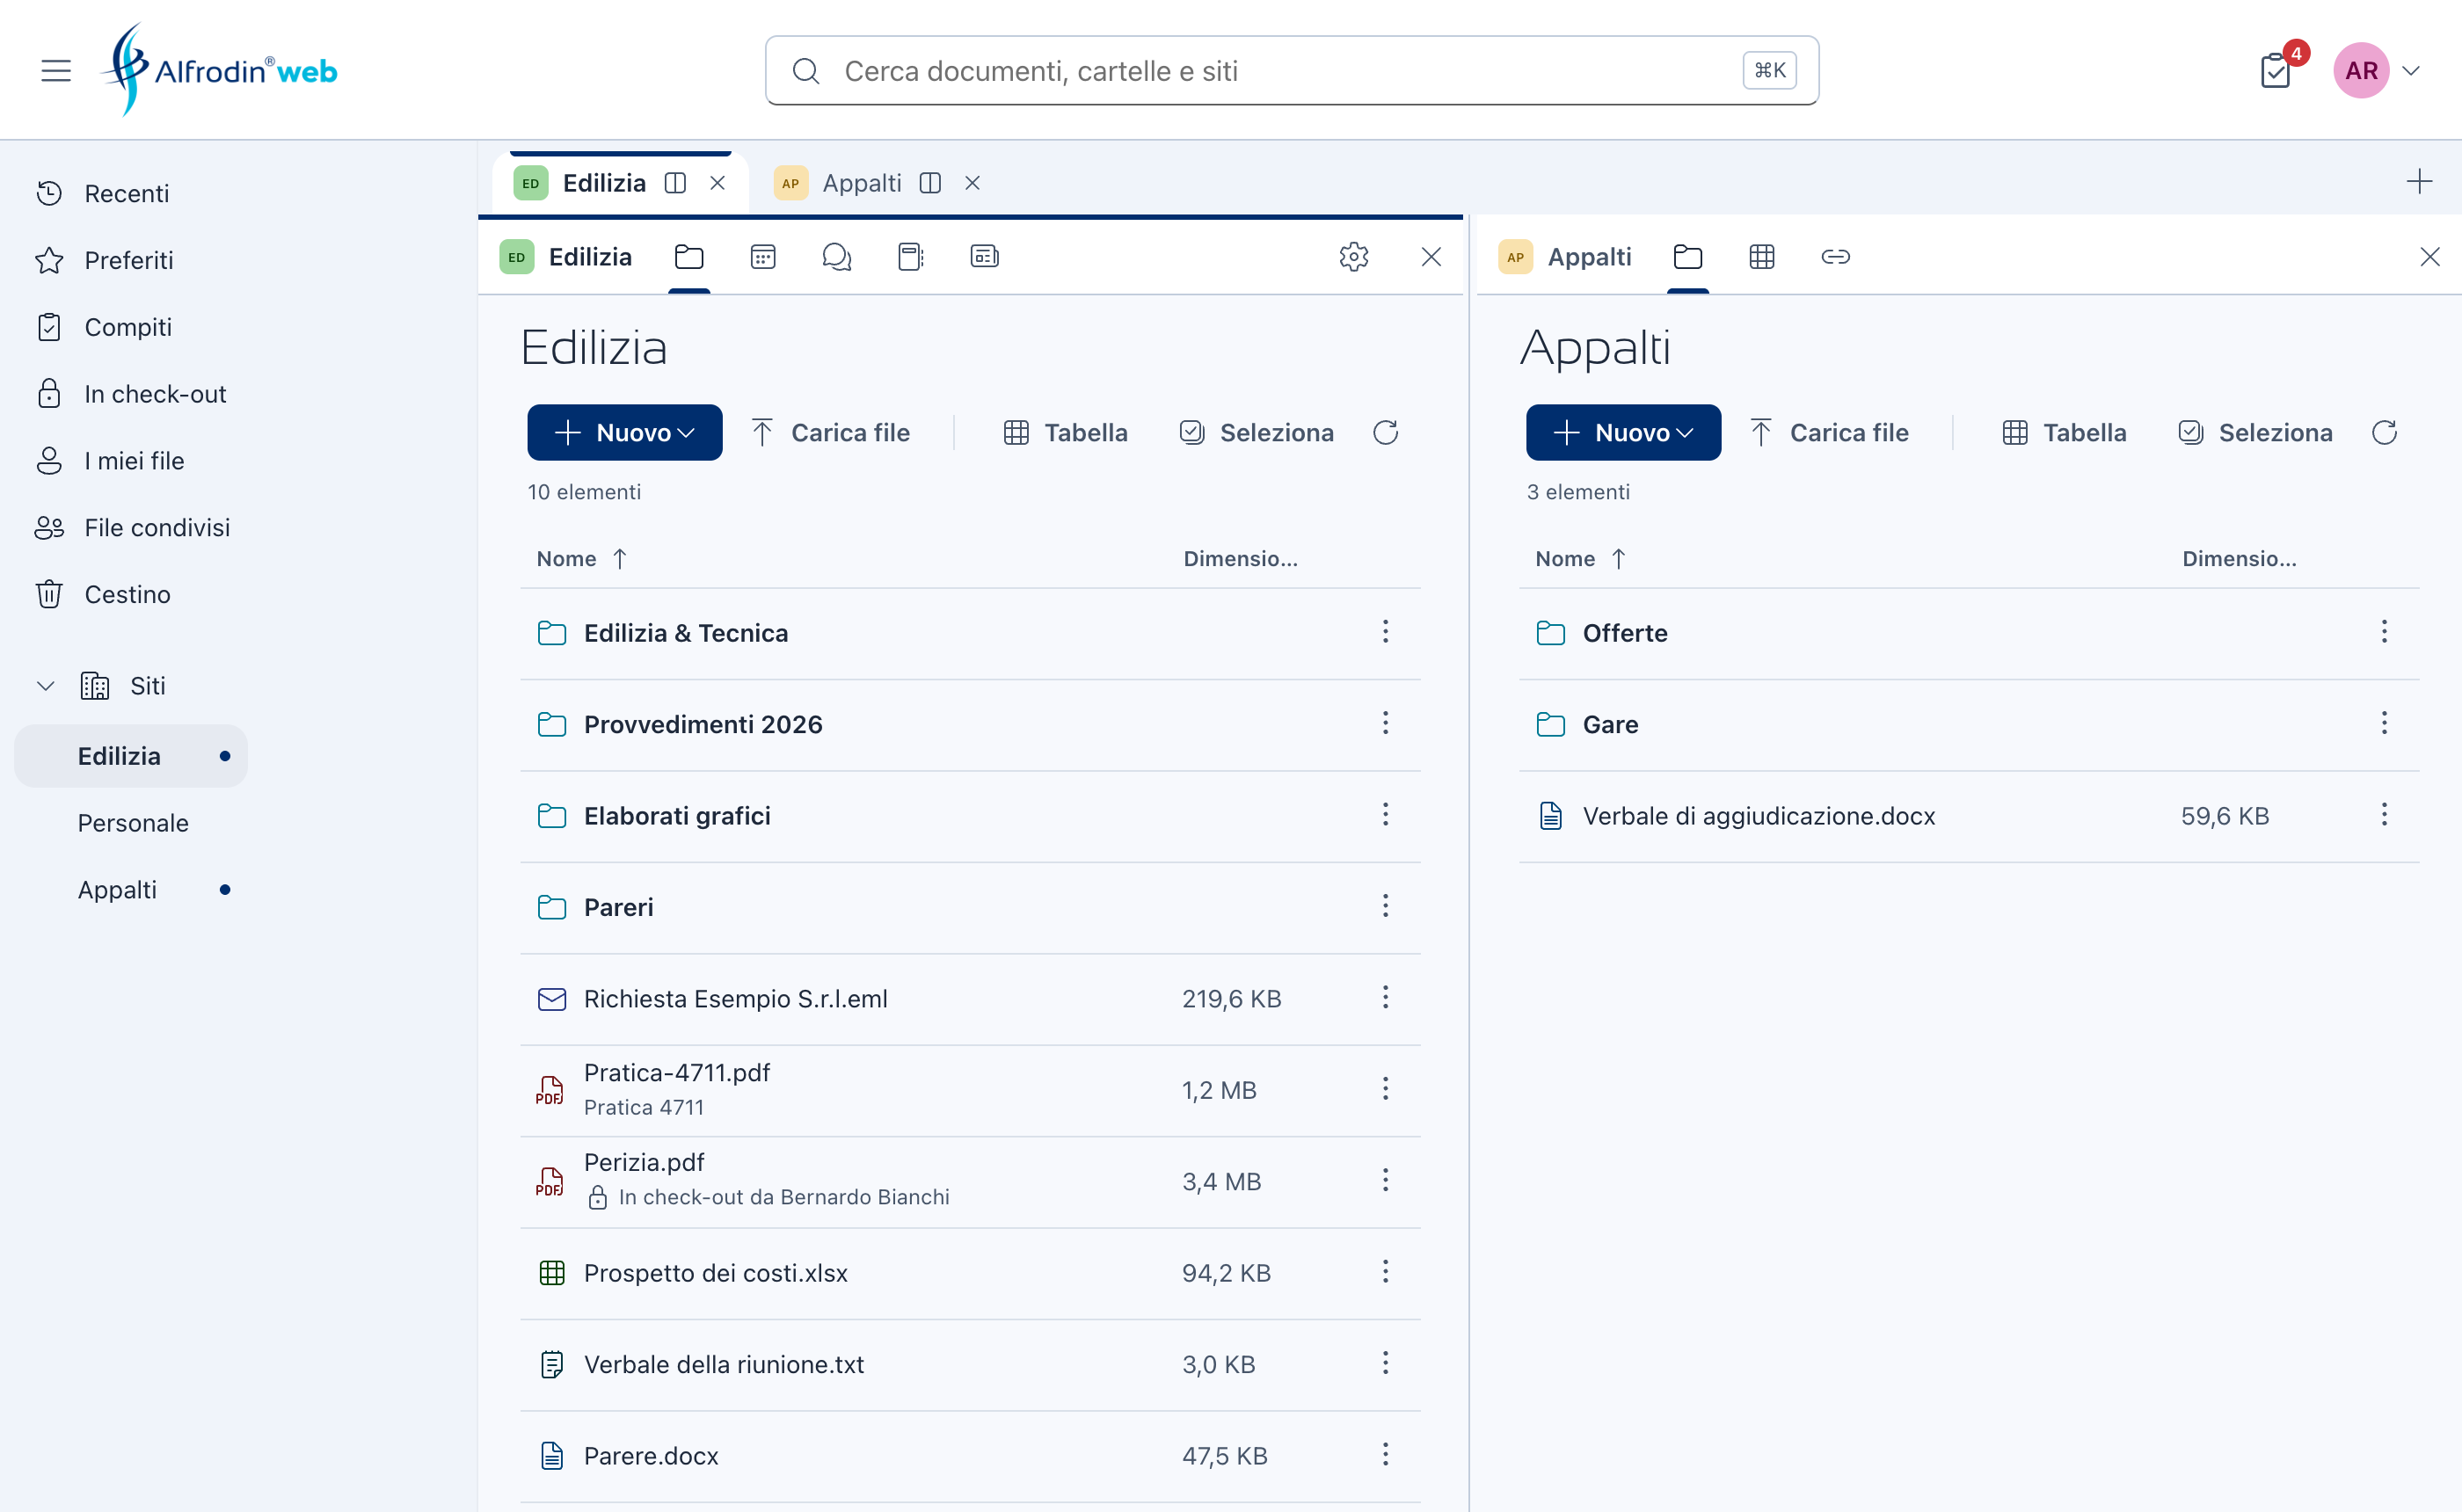The image size is (2462, 1512).
Task: Open the Offerte folder in Appalti
Action: click(x=1625, y=633)
